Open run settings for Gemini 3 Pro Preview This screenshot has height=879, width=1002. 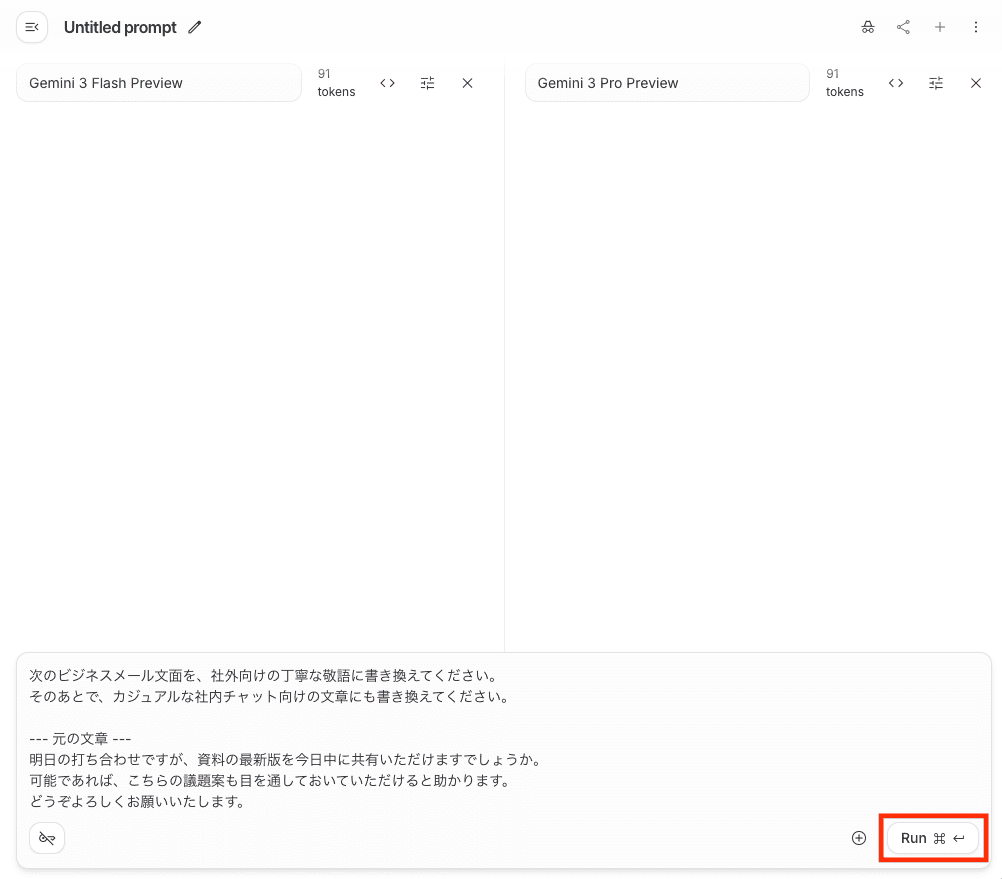pyautogui.click(x=936, y=83)
